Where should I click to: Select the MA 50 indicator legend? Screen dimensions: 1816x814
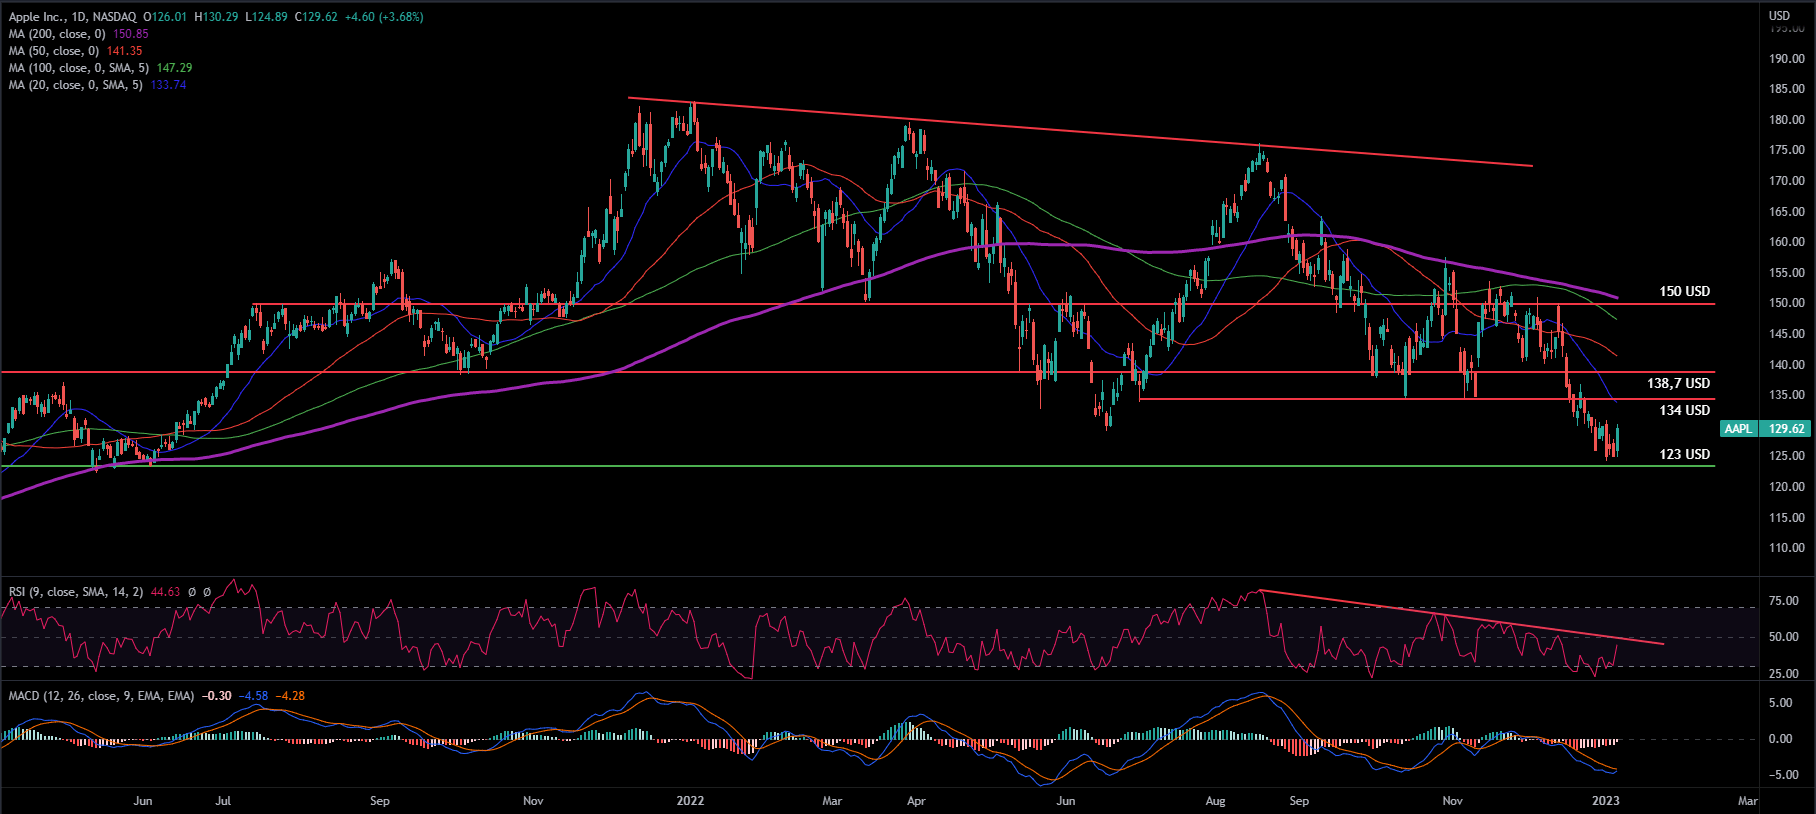(x=54, y=51)
